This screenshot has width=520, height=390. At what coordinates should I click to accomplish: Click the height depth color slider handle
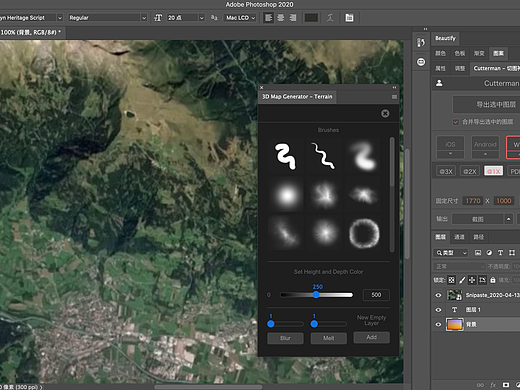[x=316, y=295]
